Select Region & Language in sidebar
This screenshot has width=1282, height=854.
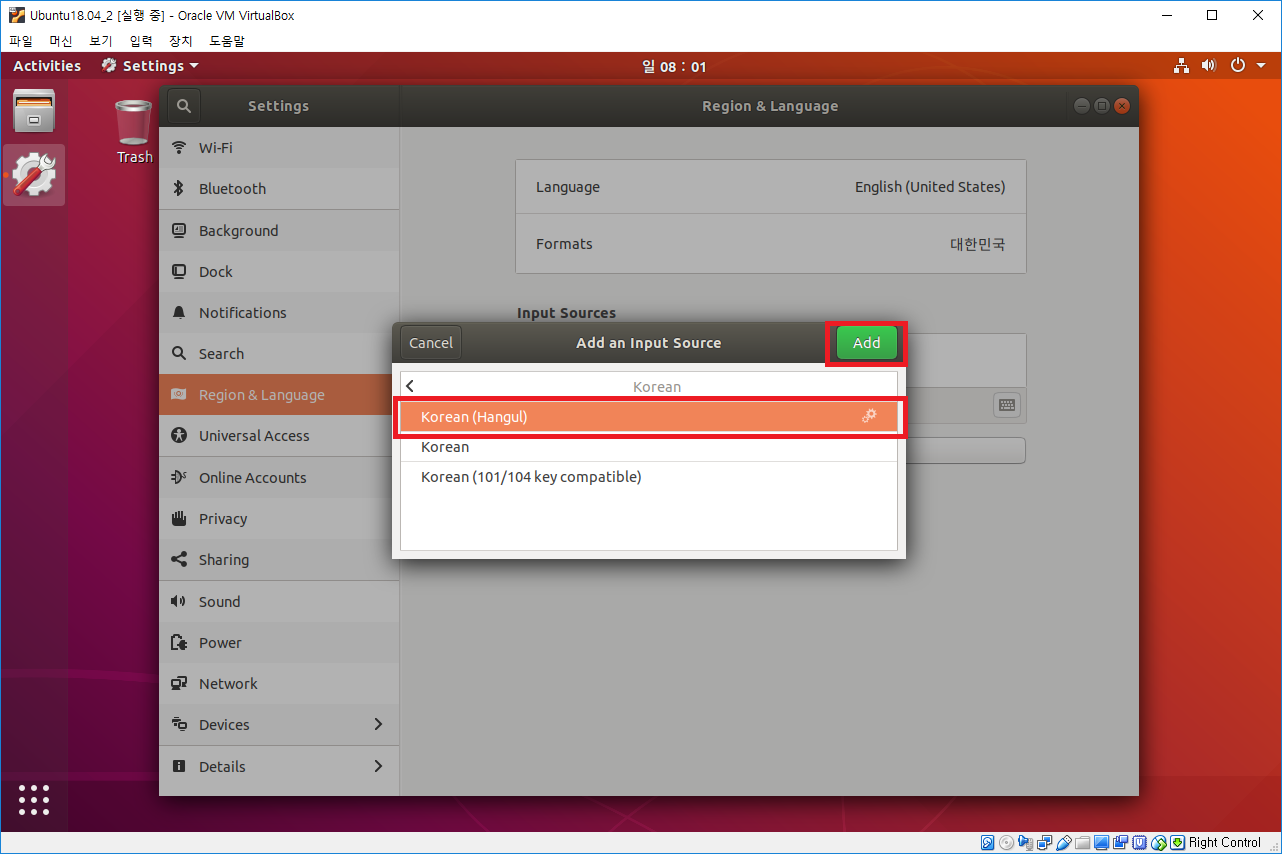279,394
